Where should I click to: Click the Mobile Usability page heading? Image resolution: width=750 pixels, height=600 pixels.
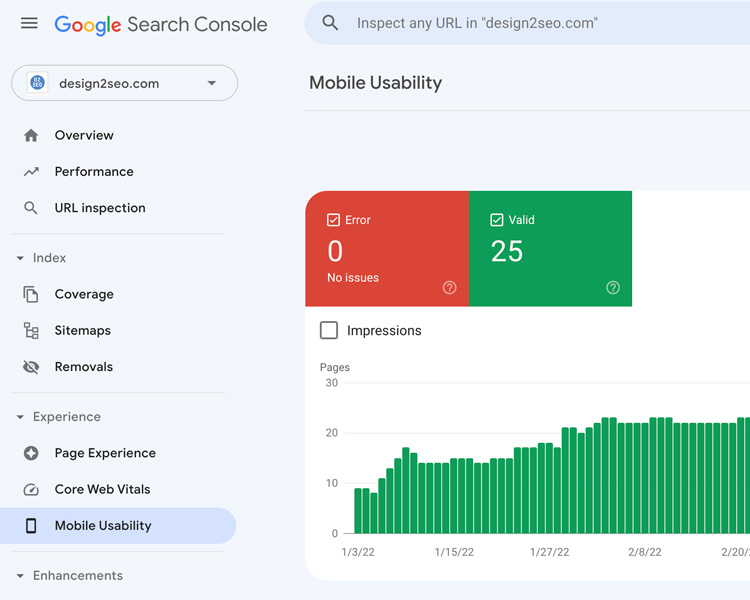[x=375, y=83]
